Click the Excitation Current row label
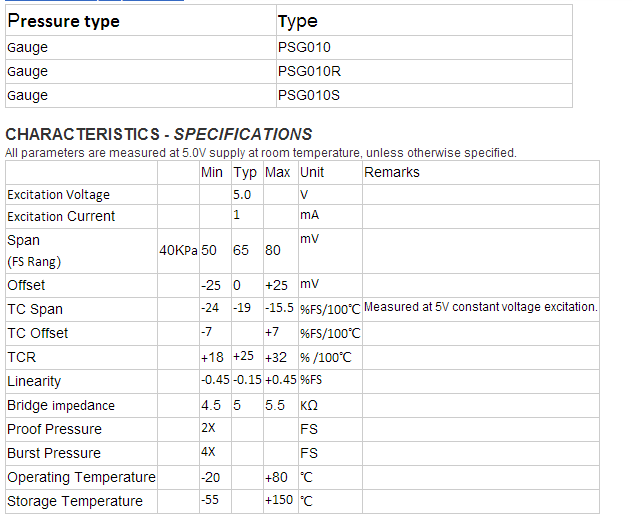This screenshot has width=632, height=526. coord(61,216)
